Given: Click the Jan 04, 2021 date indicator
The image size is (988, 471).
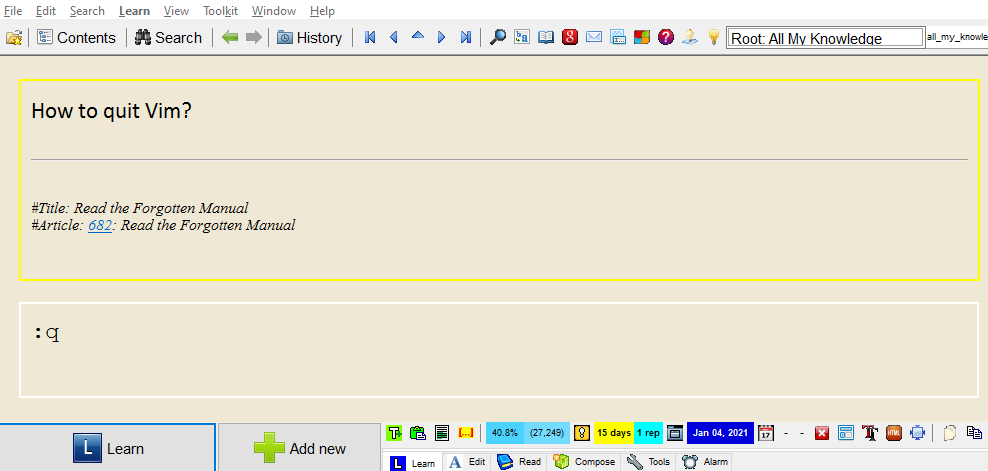Looking at the screenshot, I should pyautogui.click(x=720, y=433).
